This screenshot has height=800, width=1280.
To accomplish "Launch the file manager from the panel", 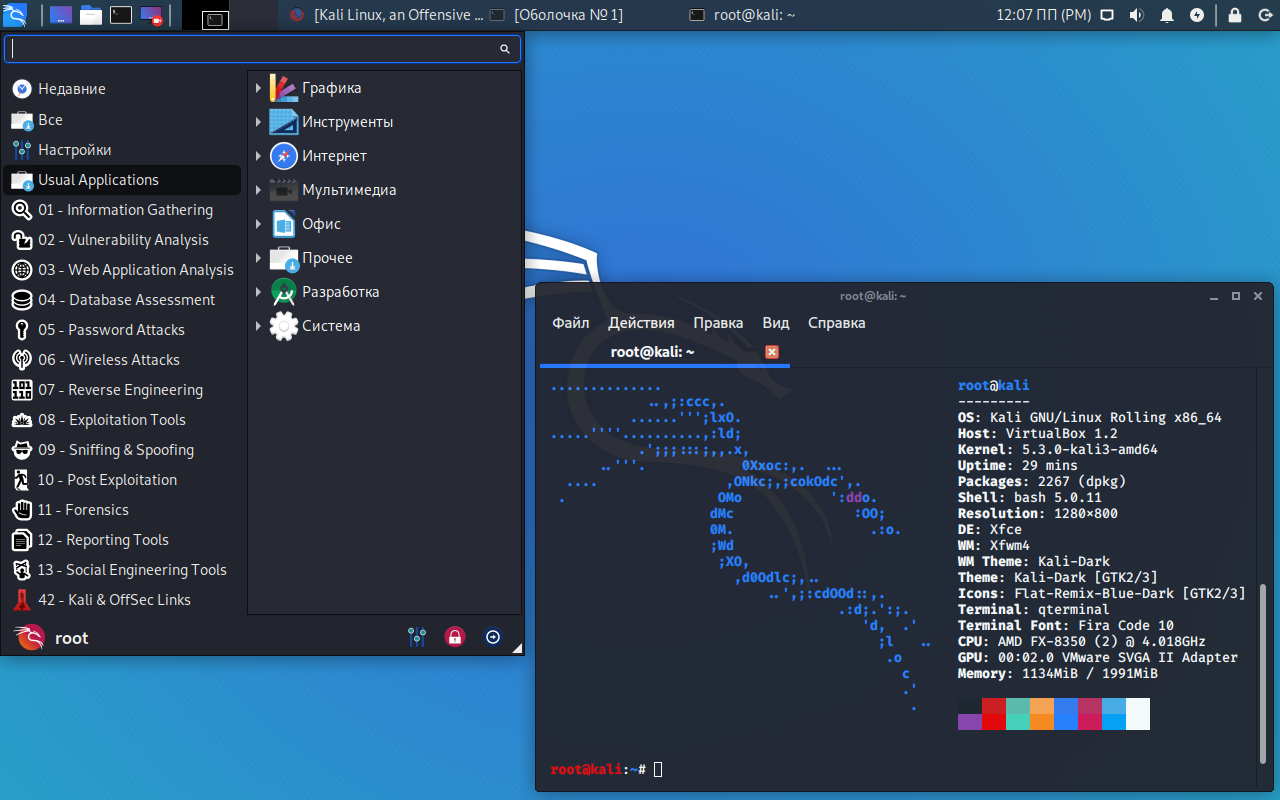I will click(91, 15).
